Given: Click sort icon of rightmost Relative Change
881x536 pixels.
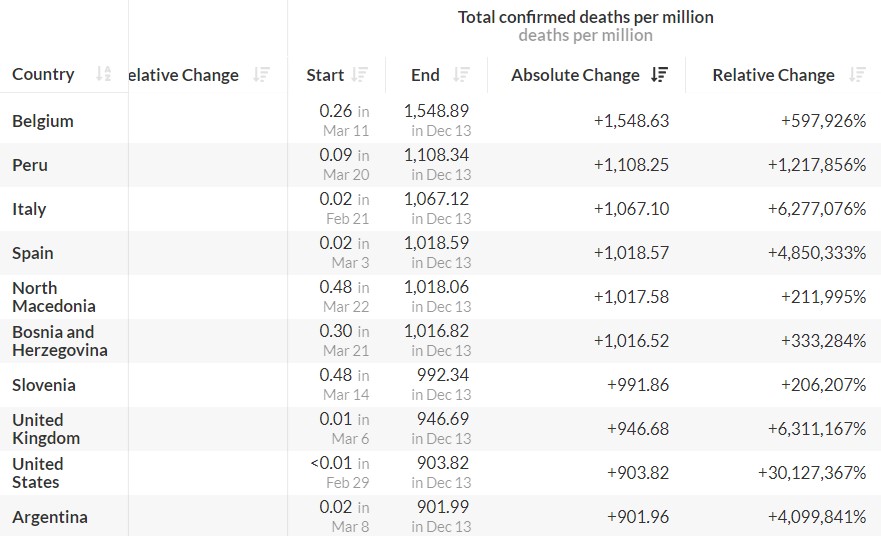Looking at the screenshot, I should point(856,75).
